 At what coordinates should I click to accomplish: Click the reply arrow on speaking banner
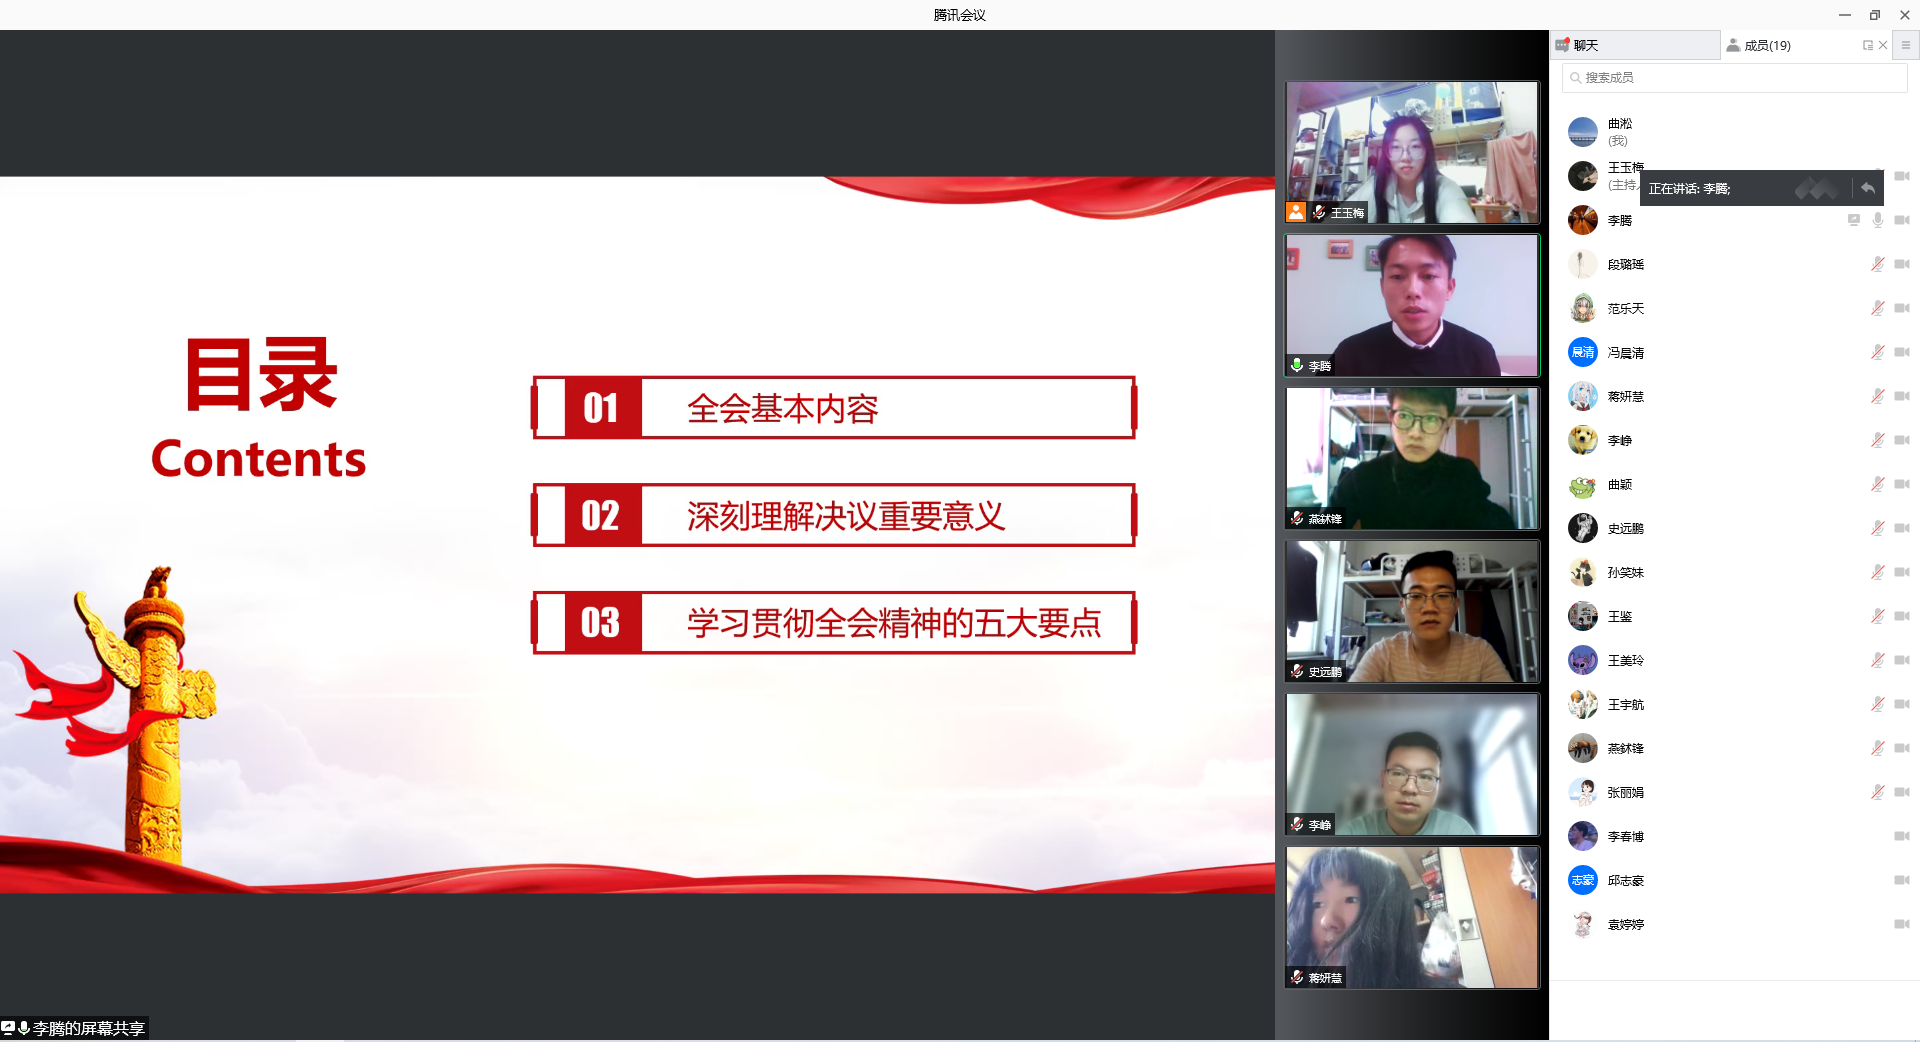[1867, 188]
